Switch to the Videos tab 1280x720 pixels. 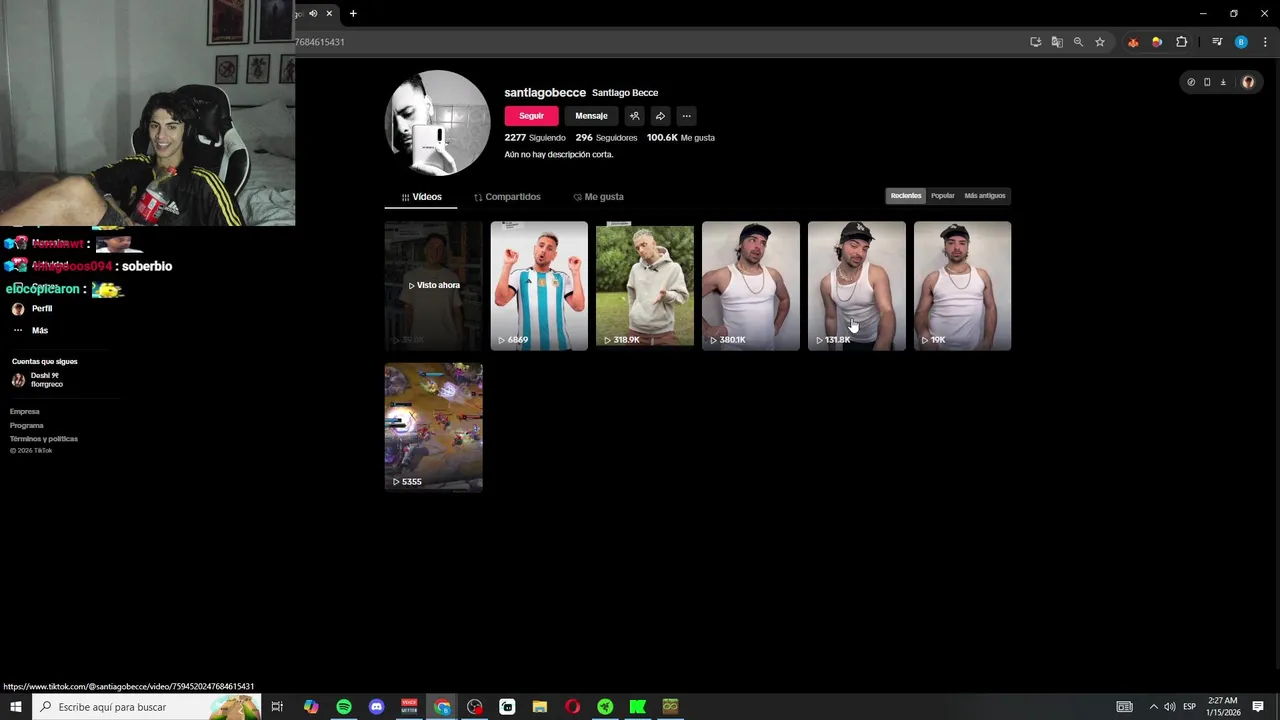[421, 197]
